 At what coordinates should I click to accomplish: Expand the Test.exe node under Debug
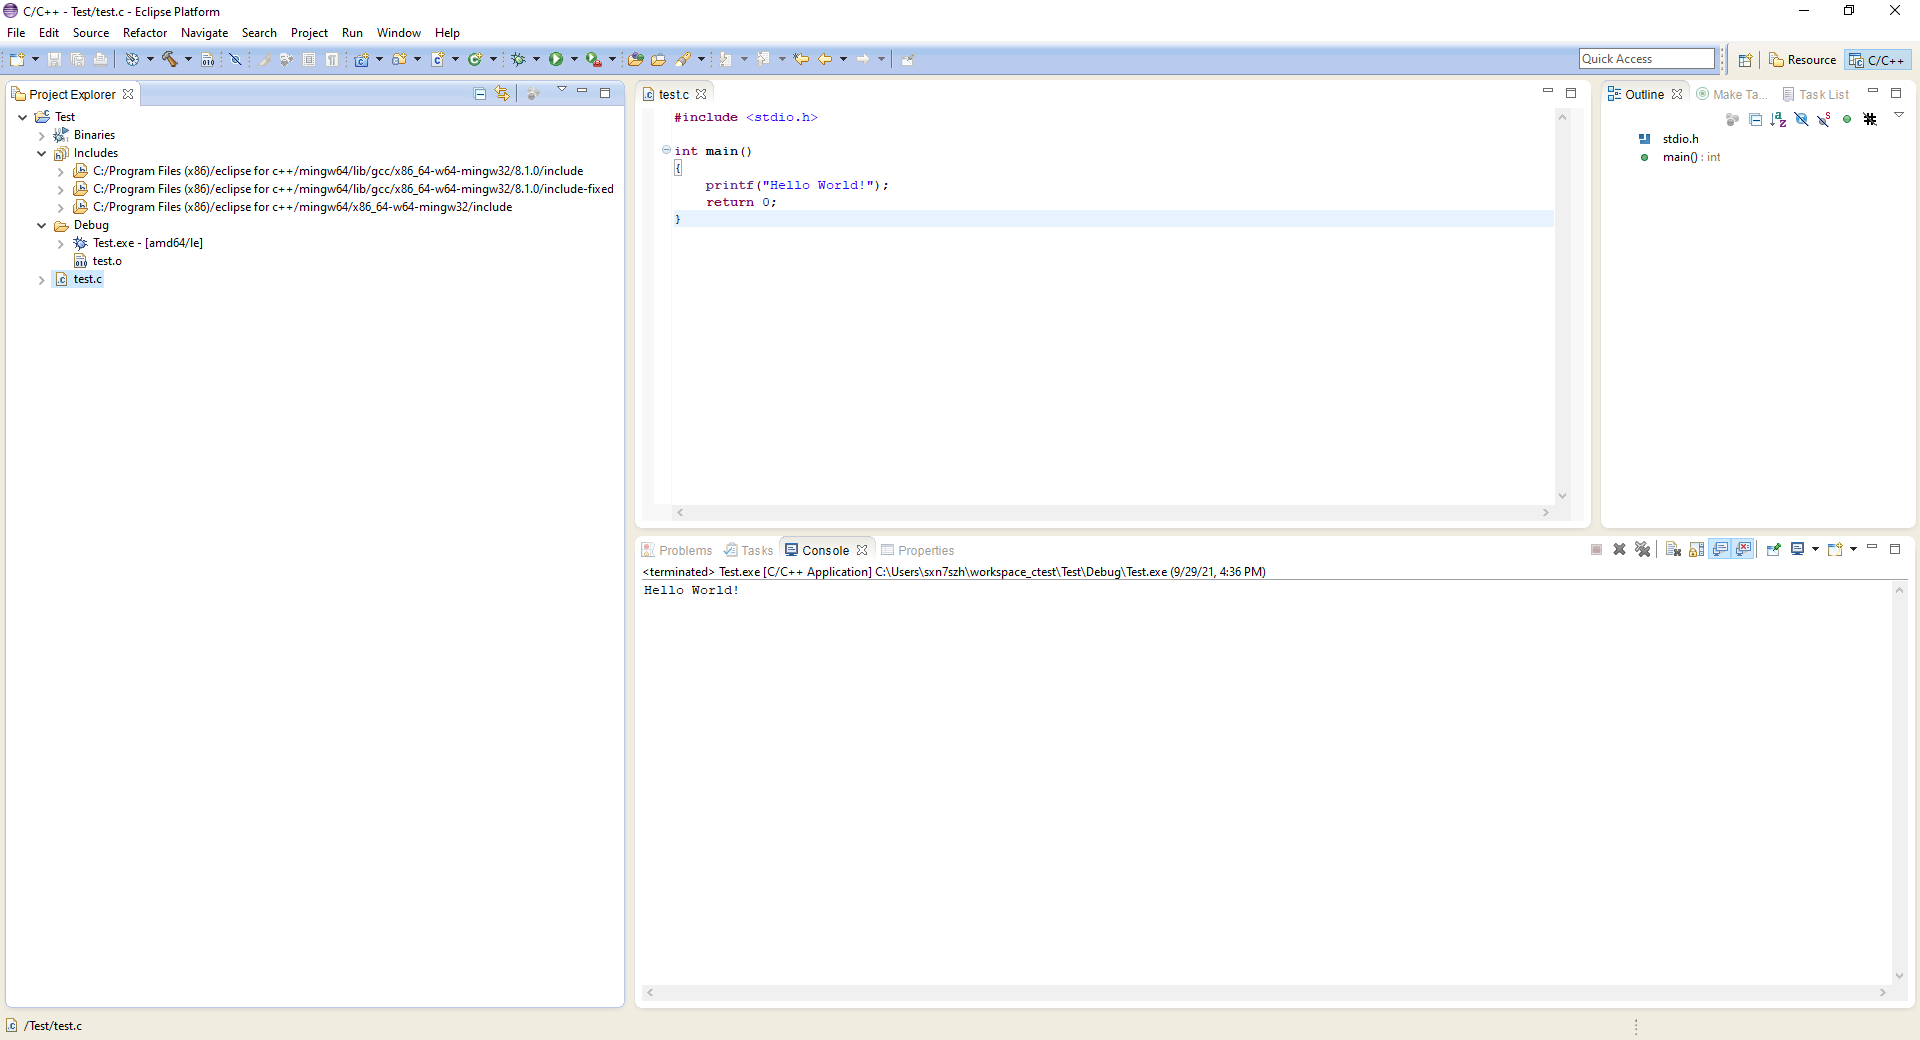[x=60, y=244]
